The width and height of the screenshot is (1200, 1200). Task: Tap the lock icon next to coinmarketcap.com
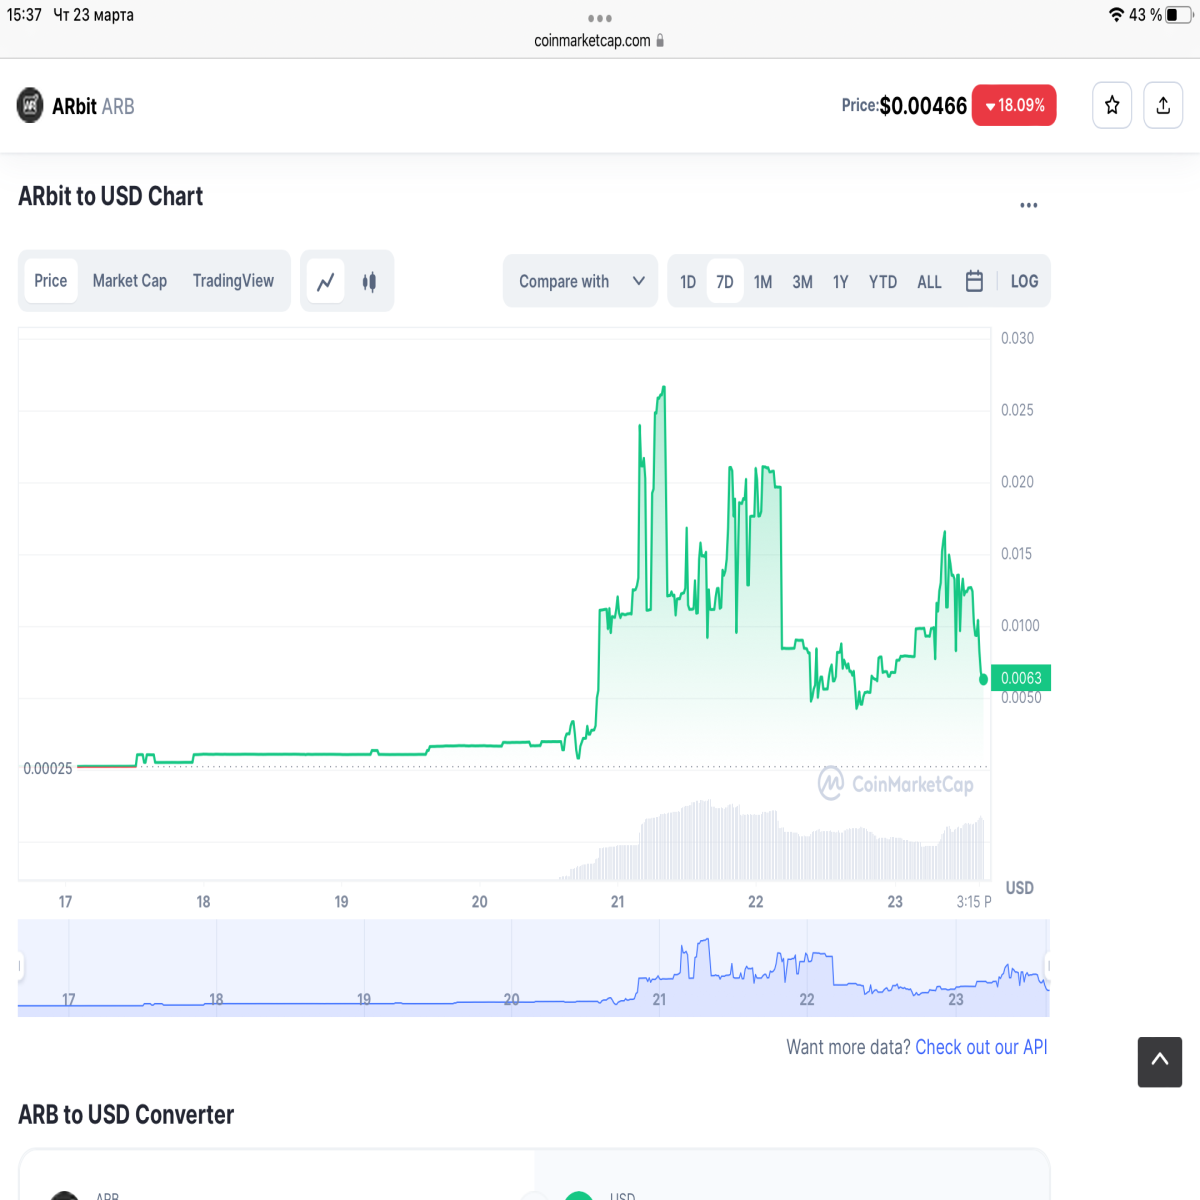660,41
